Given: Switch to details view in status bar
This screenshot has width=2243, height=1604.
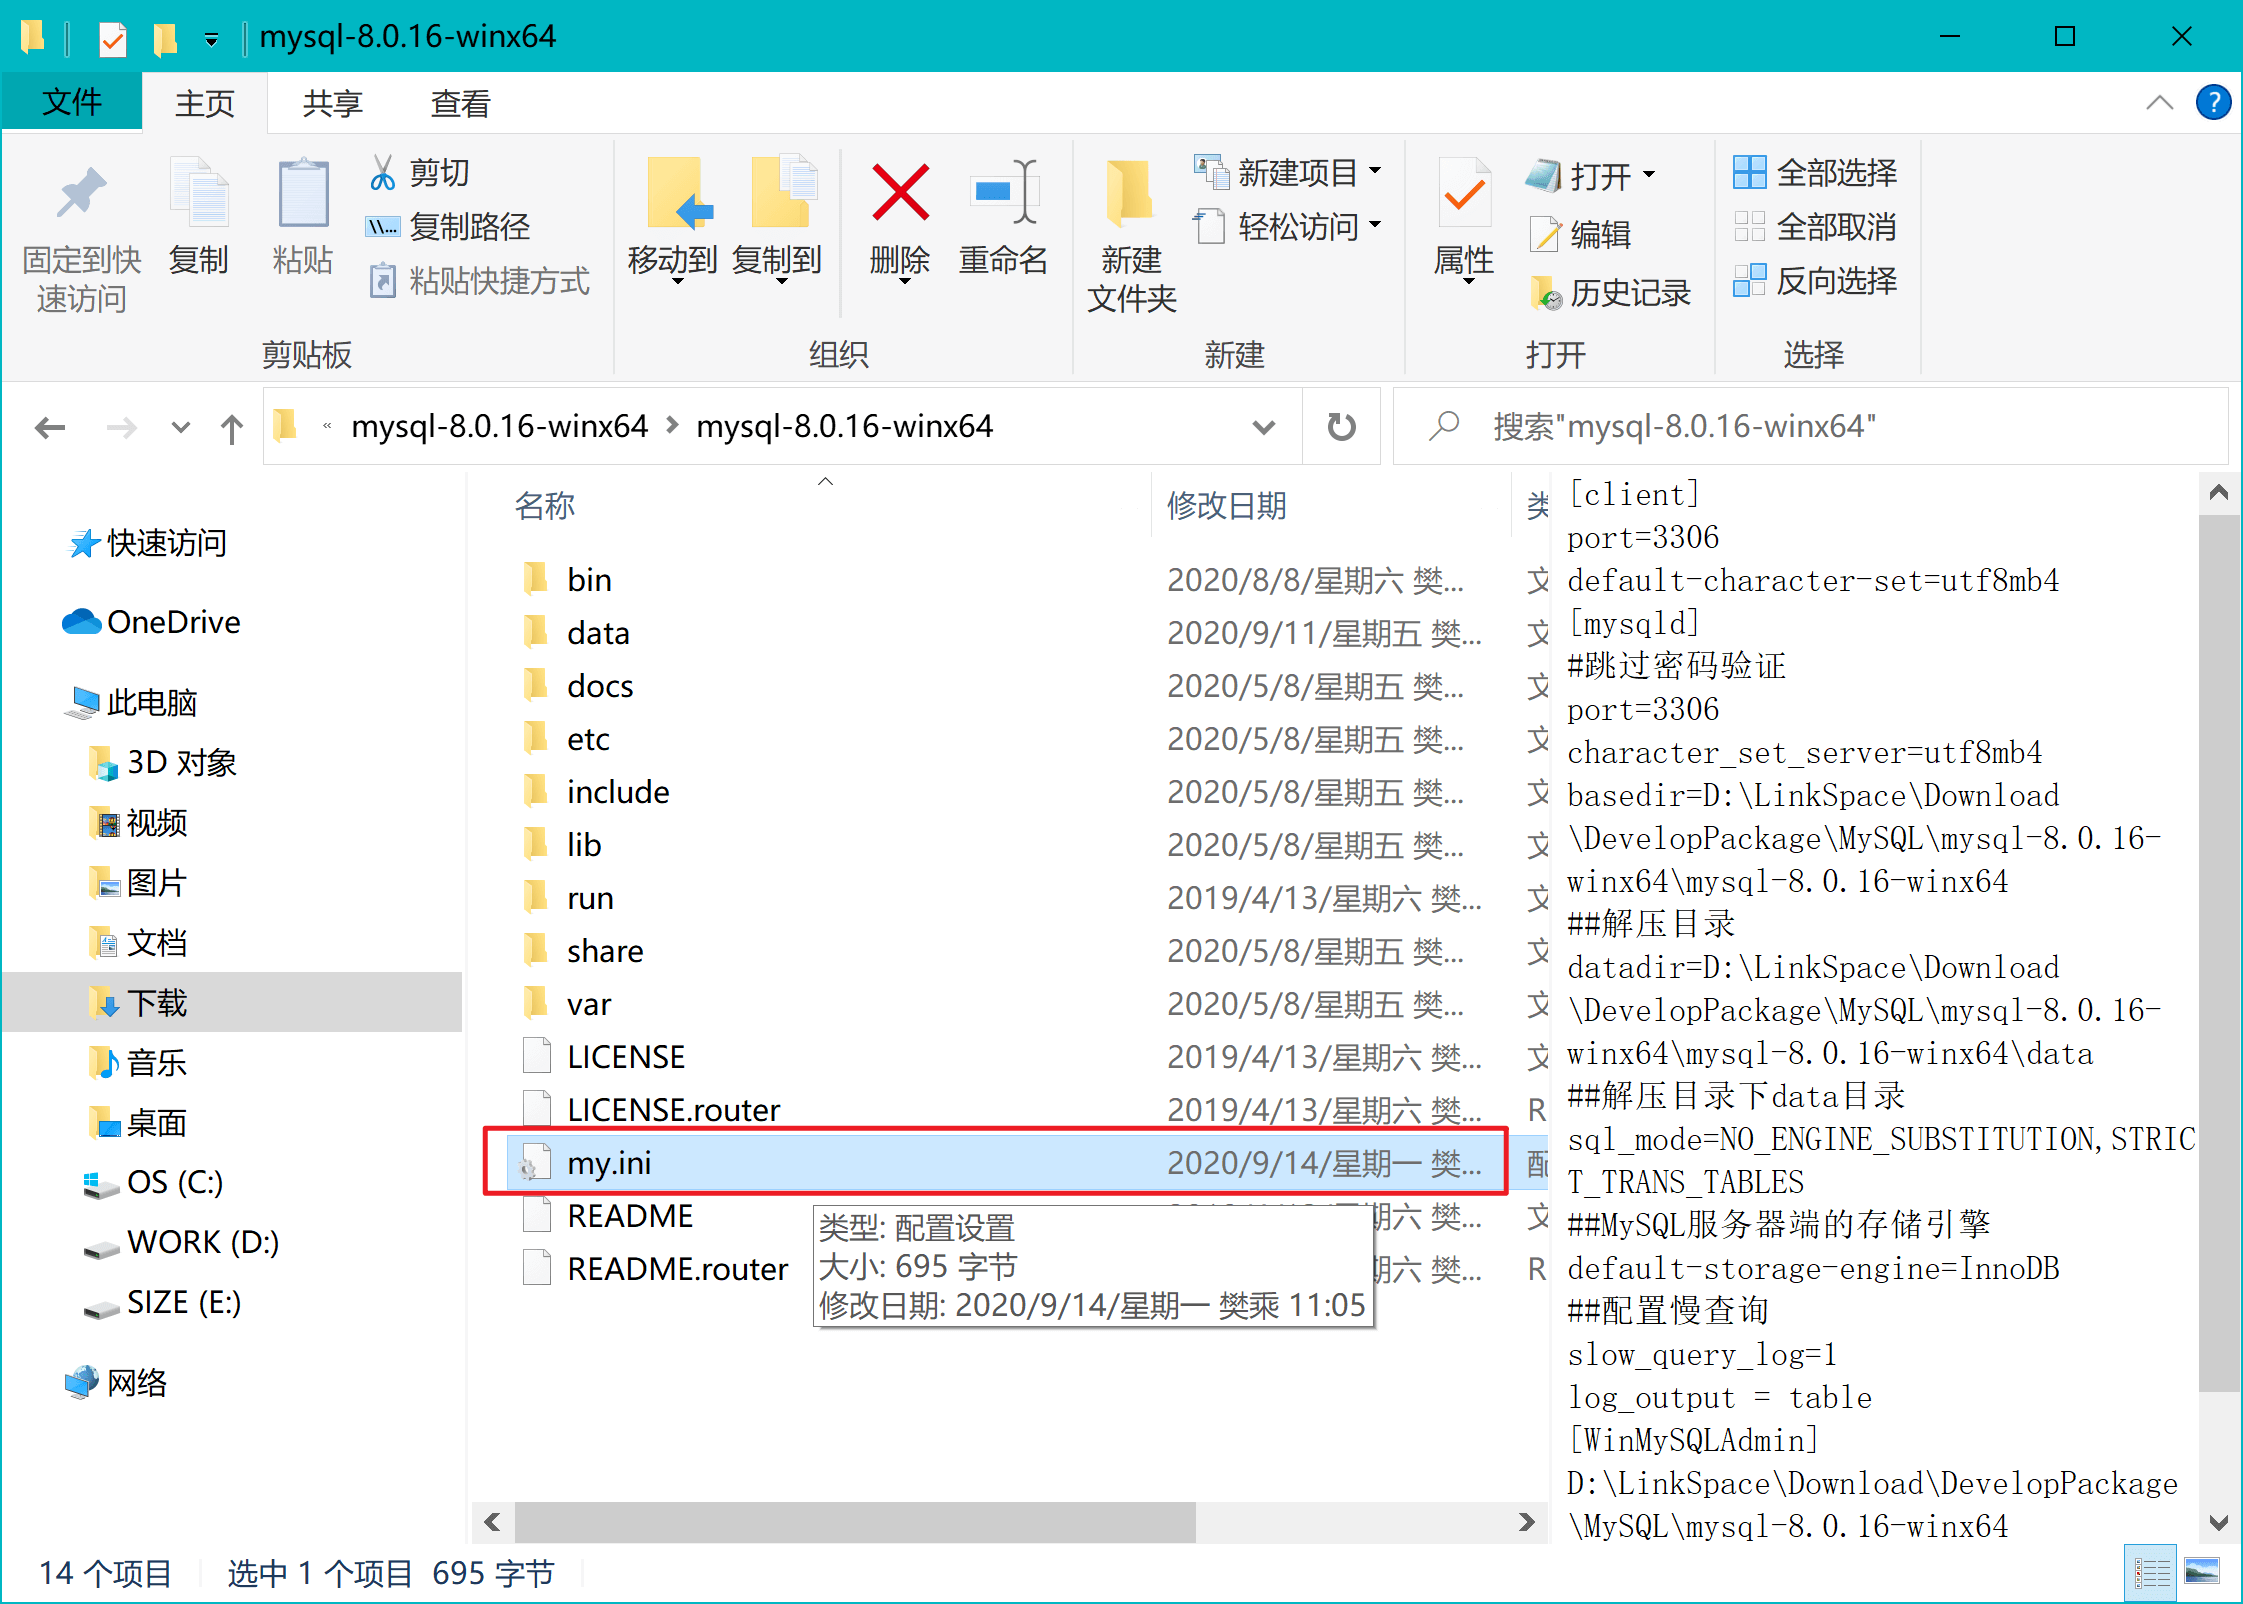Looking at the screenshot, I should tap(2151, 1574).
